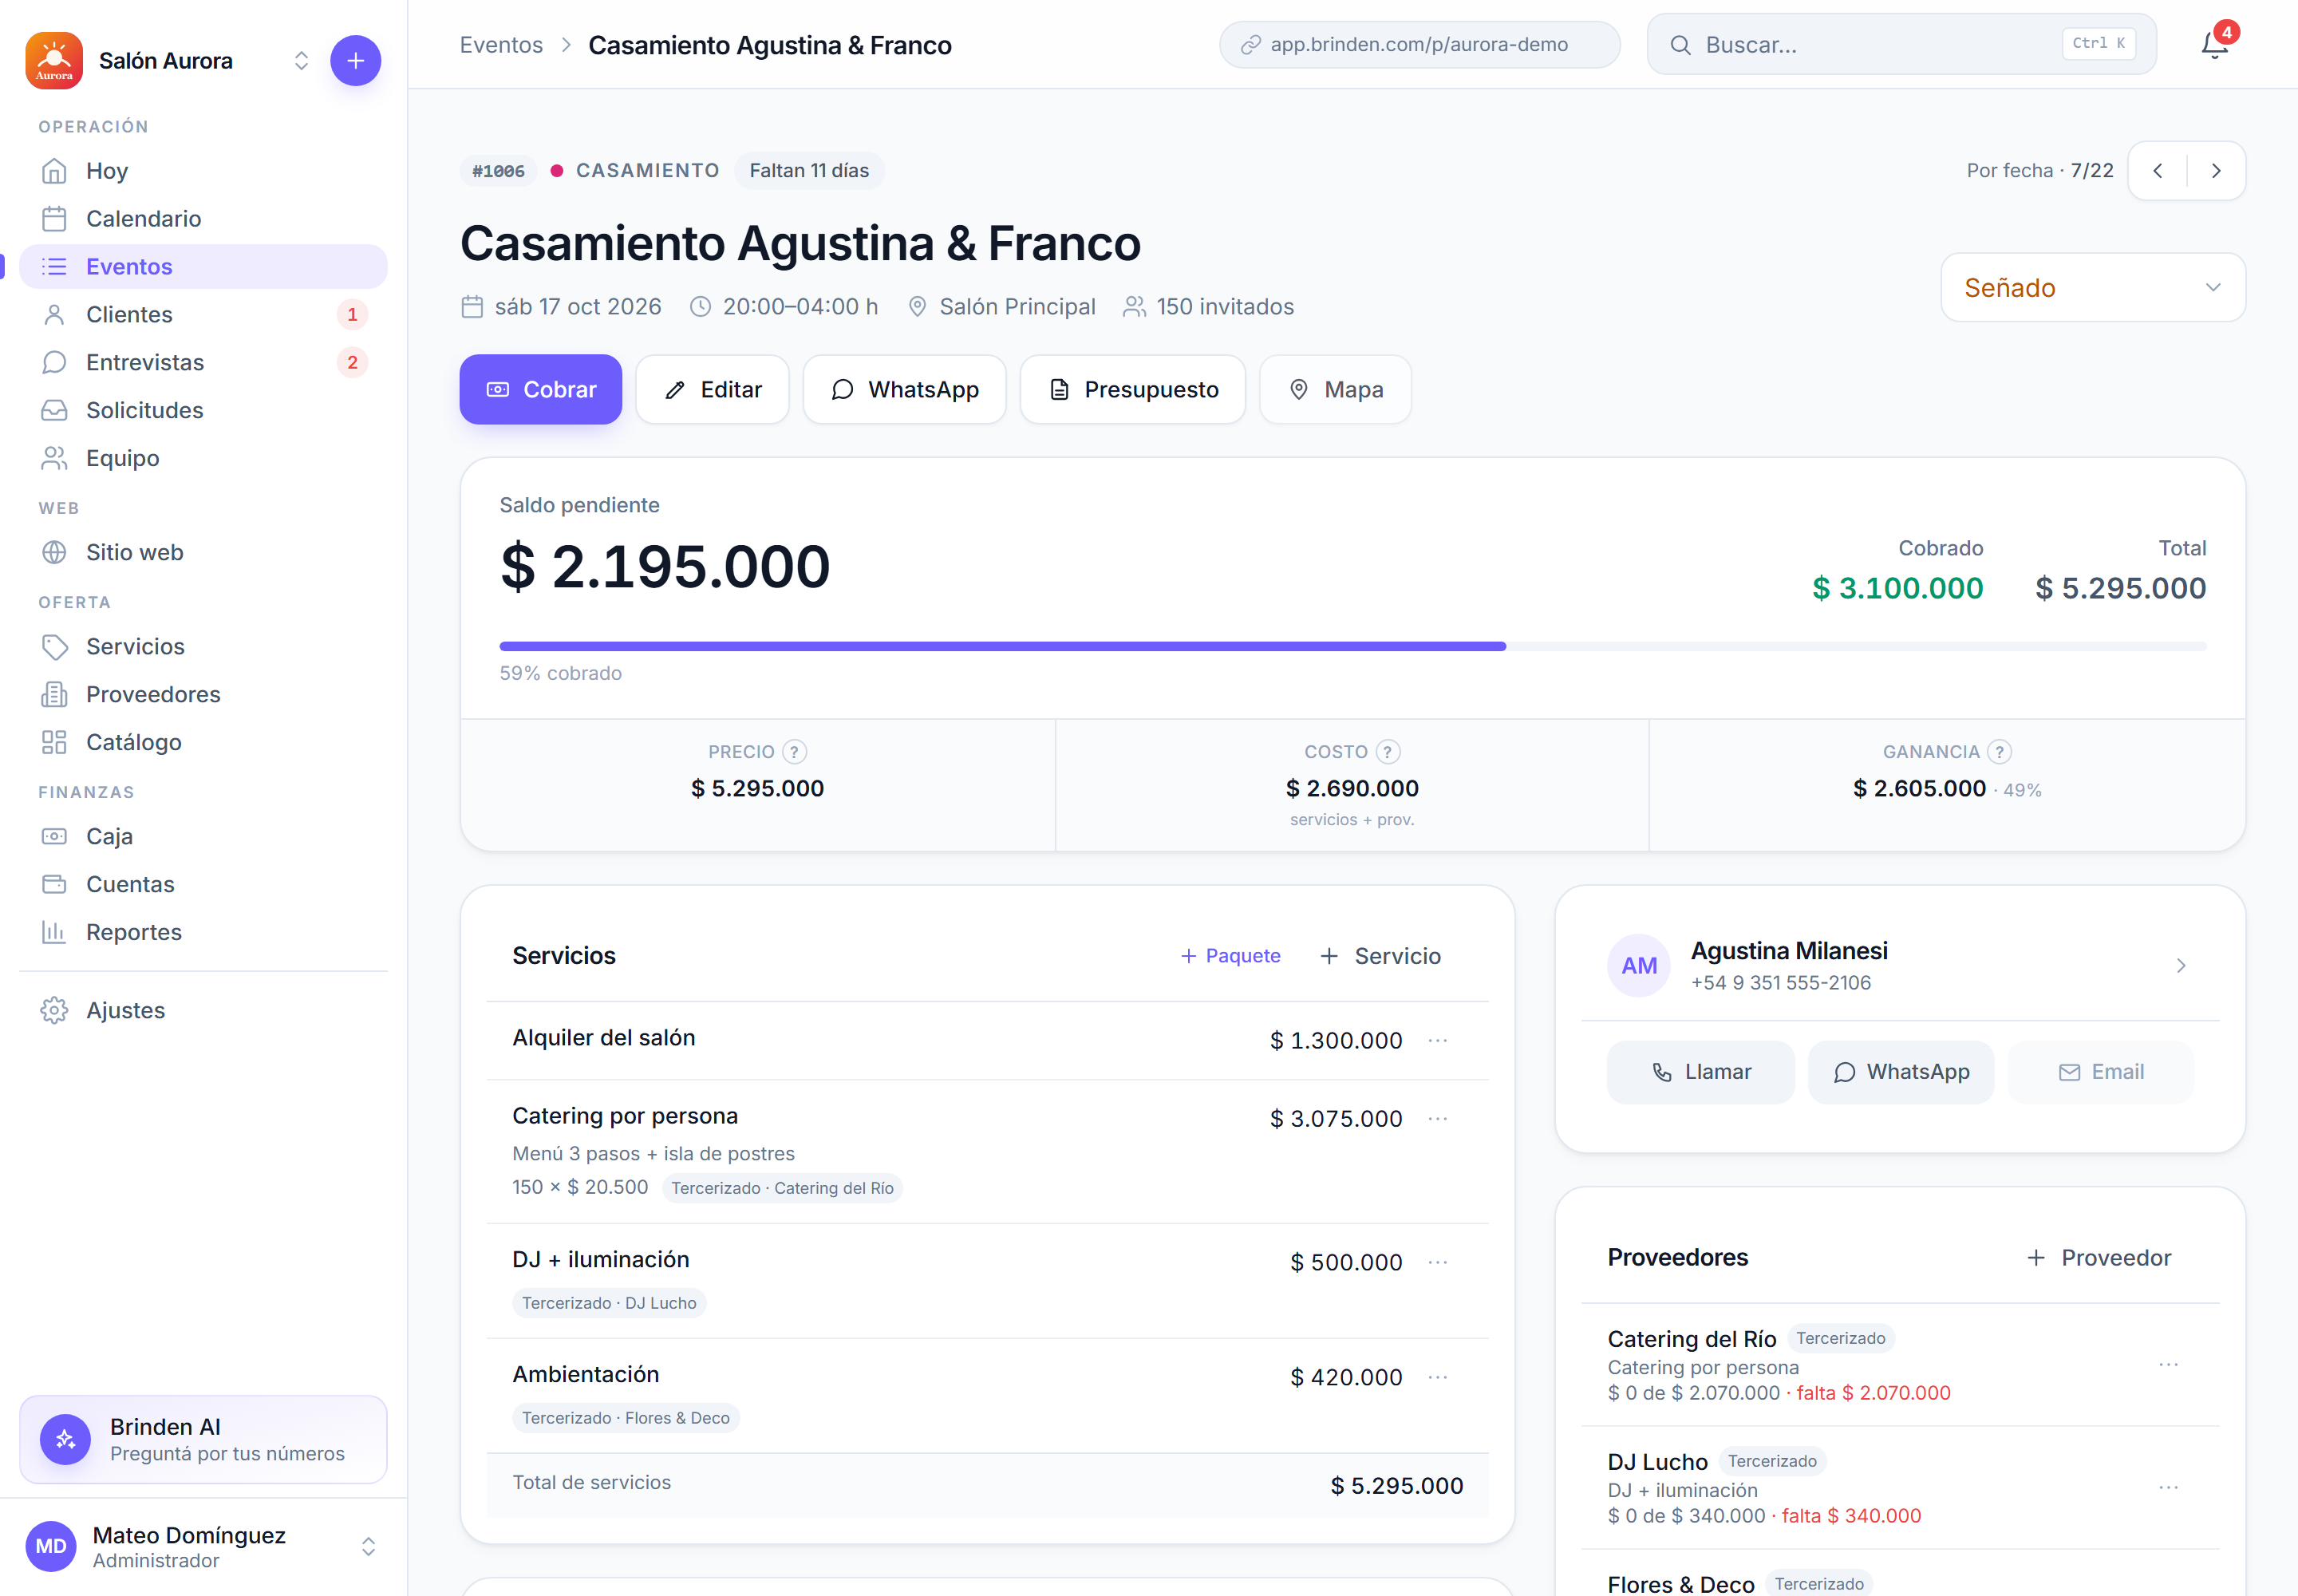Viewport: 2298px width, 1596px height.
Task: Open Calendario in sidebar
Action: coord(203,219)
